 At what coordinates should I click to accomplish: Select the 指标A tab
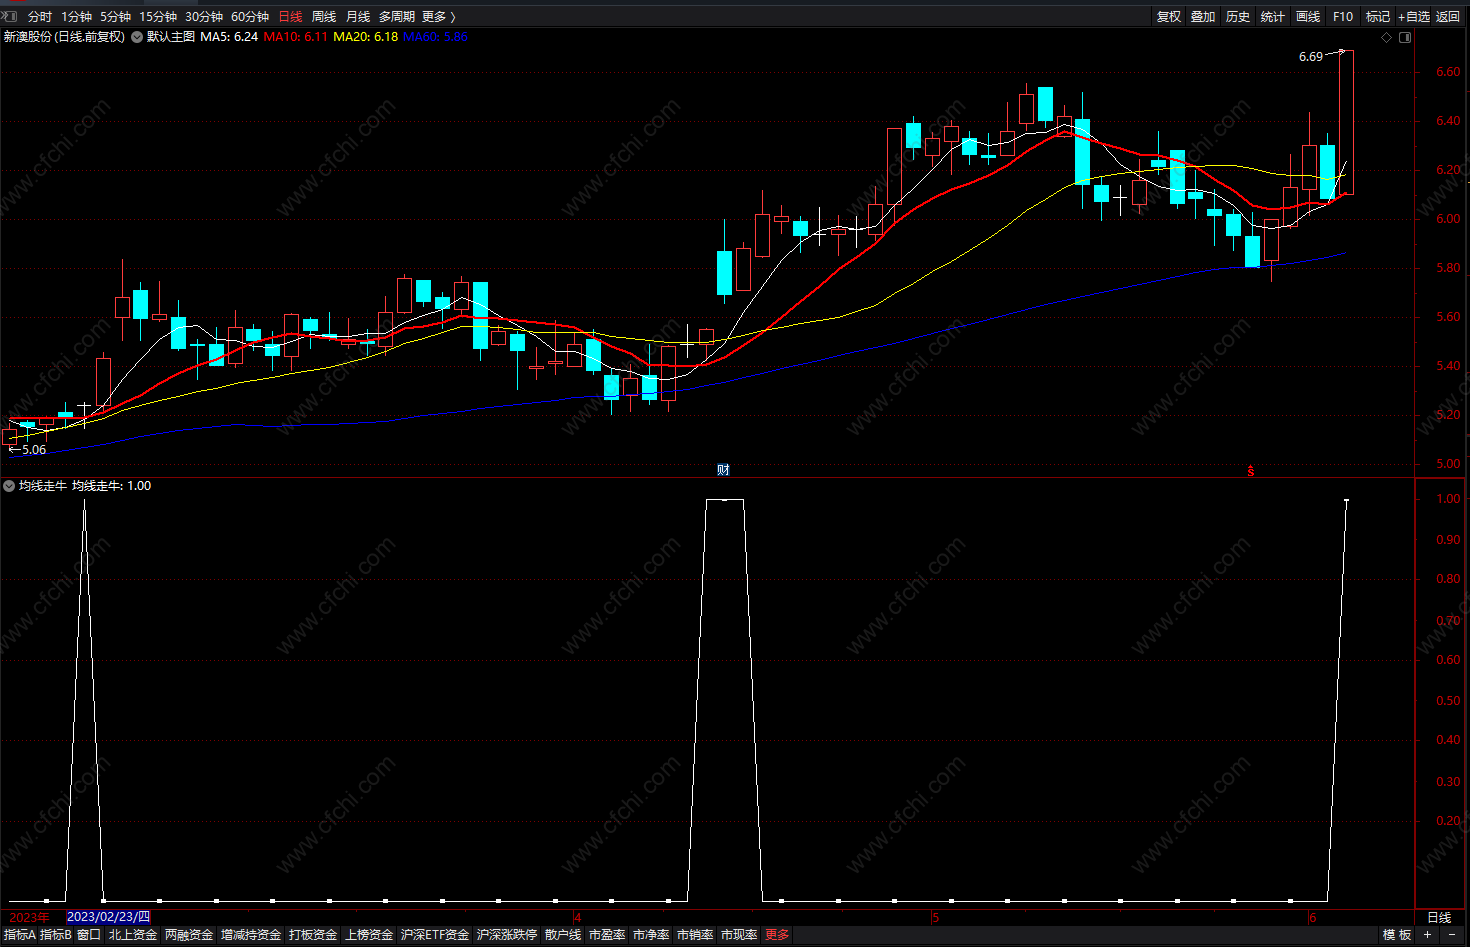coord(19,935)
